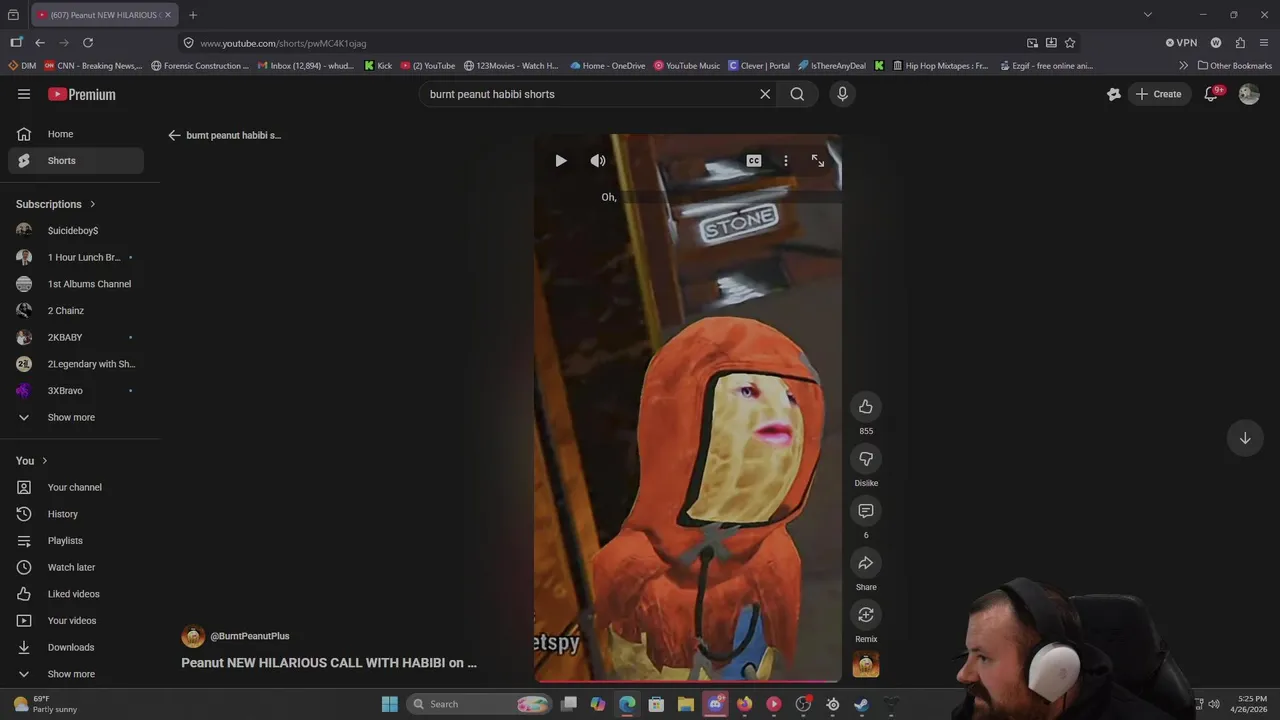The image size is (1280, 720).
Task: Play the Short video
Action: [x=561, y=161]
